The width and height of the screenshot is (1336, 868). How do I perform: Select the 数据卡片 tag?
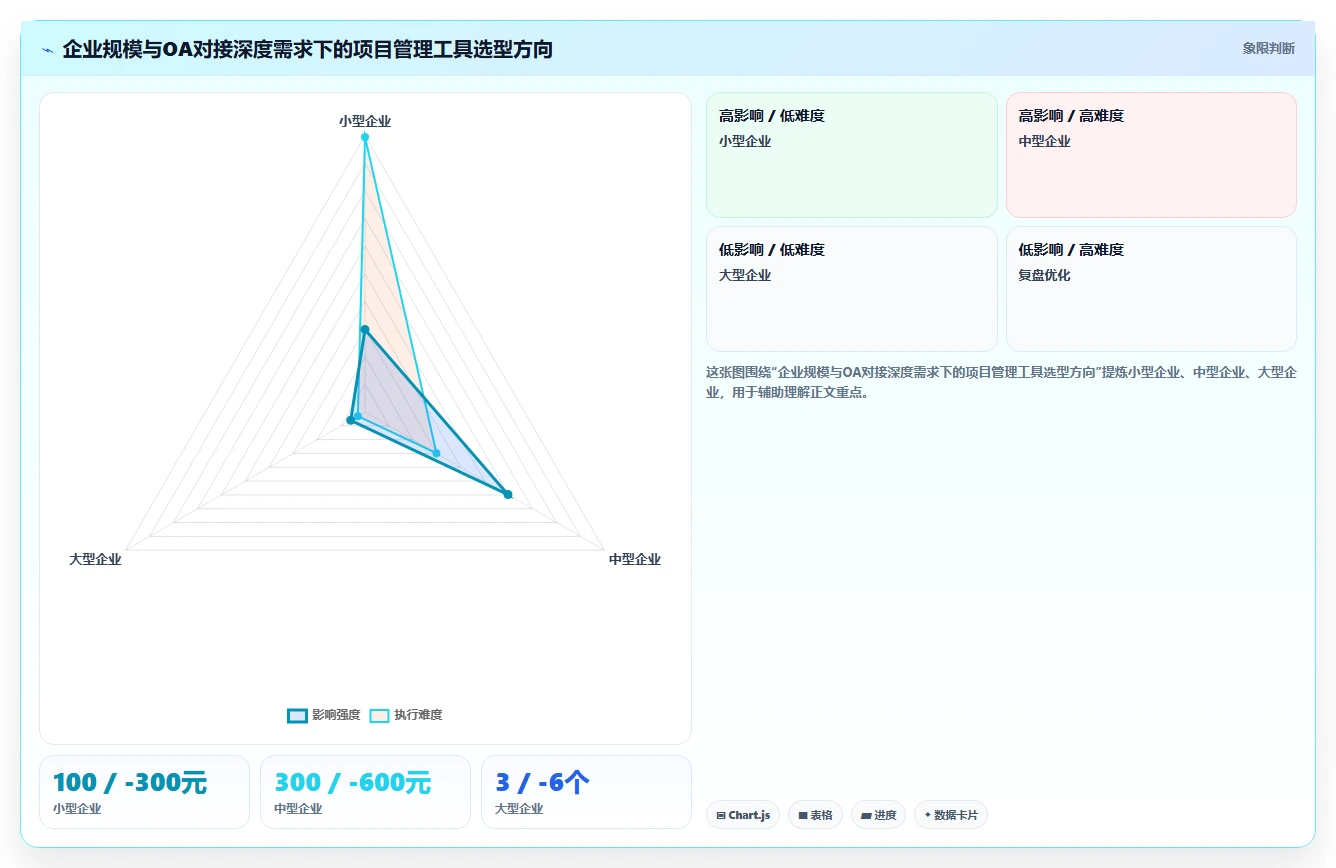point(951,815)
